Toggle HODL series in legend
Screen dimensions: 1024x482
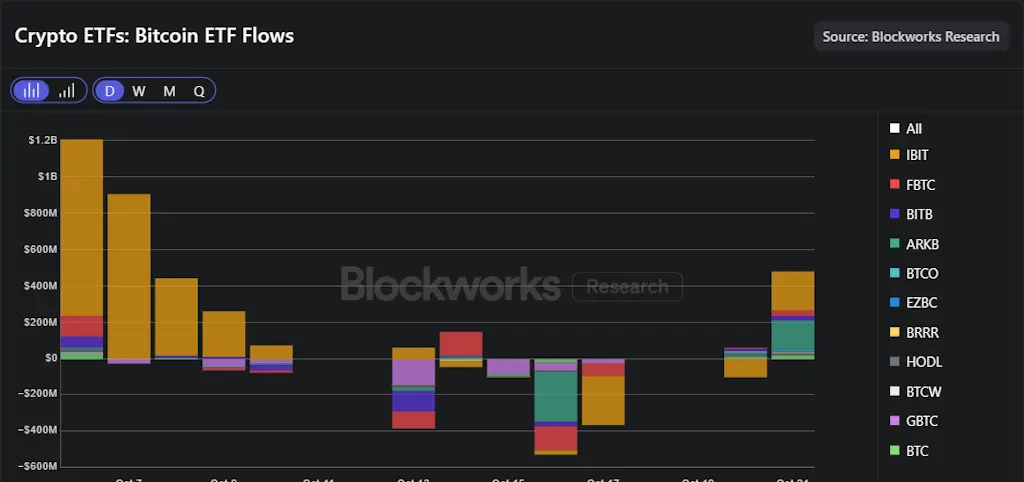pyautogui.click(x=916, y=362)
